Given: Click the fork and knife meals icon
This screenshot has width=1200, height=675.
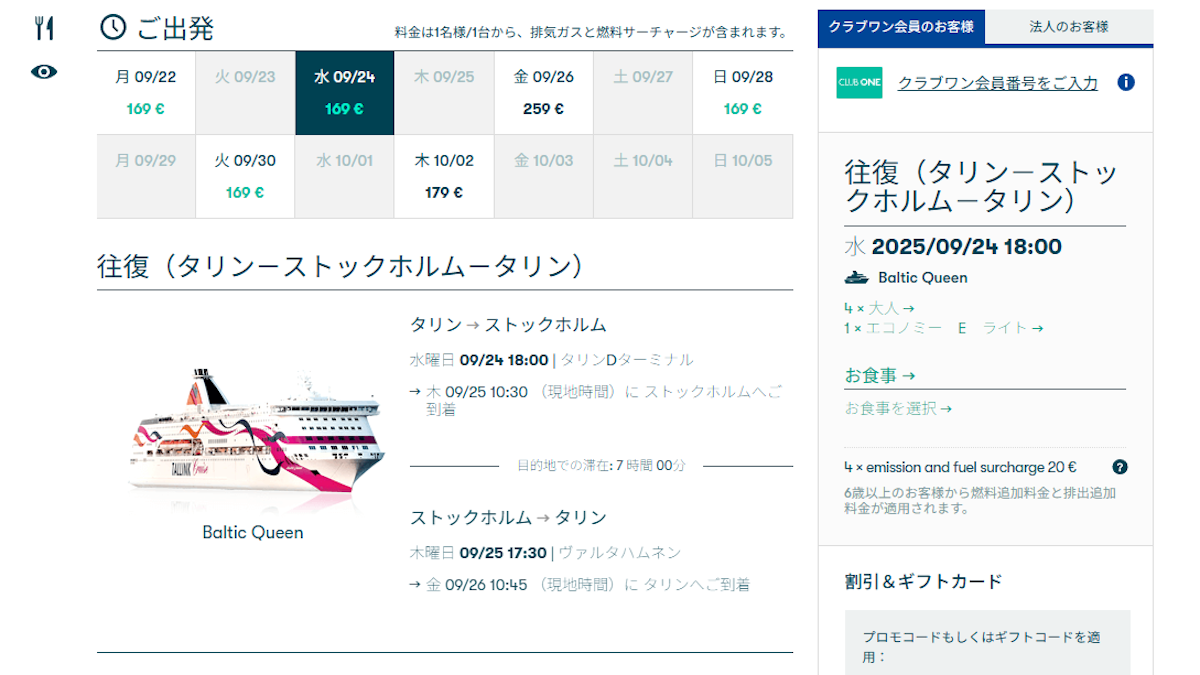Looking at the screenshot, I should (43, 28).
